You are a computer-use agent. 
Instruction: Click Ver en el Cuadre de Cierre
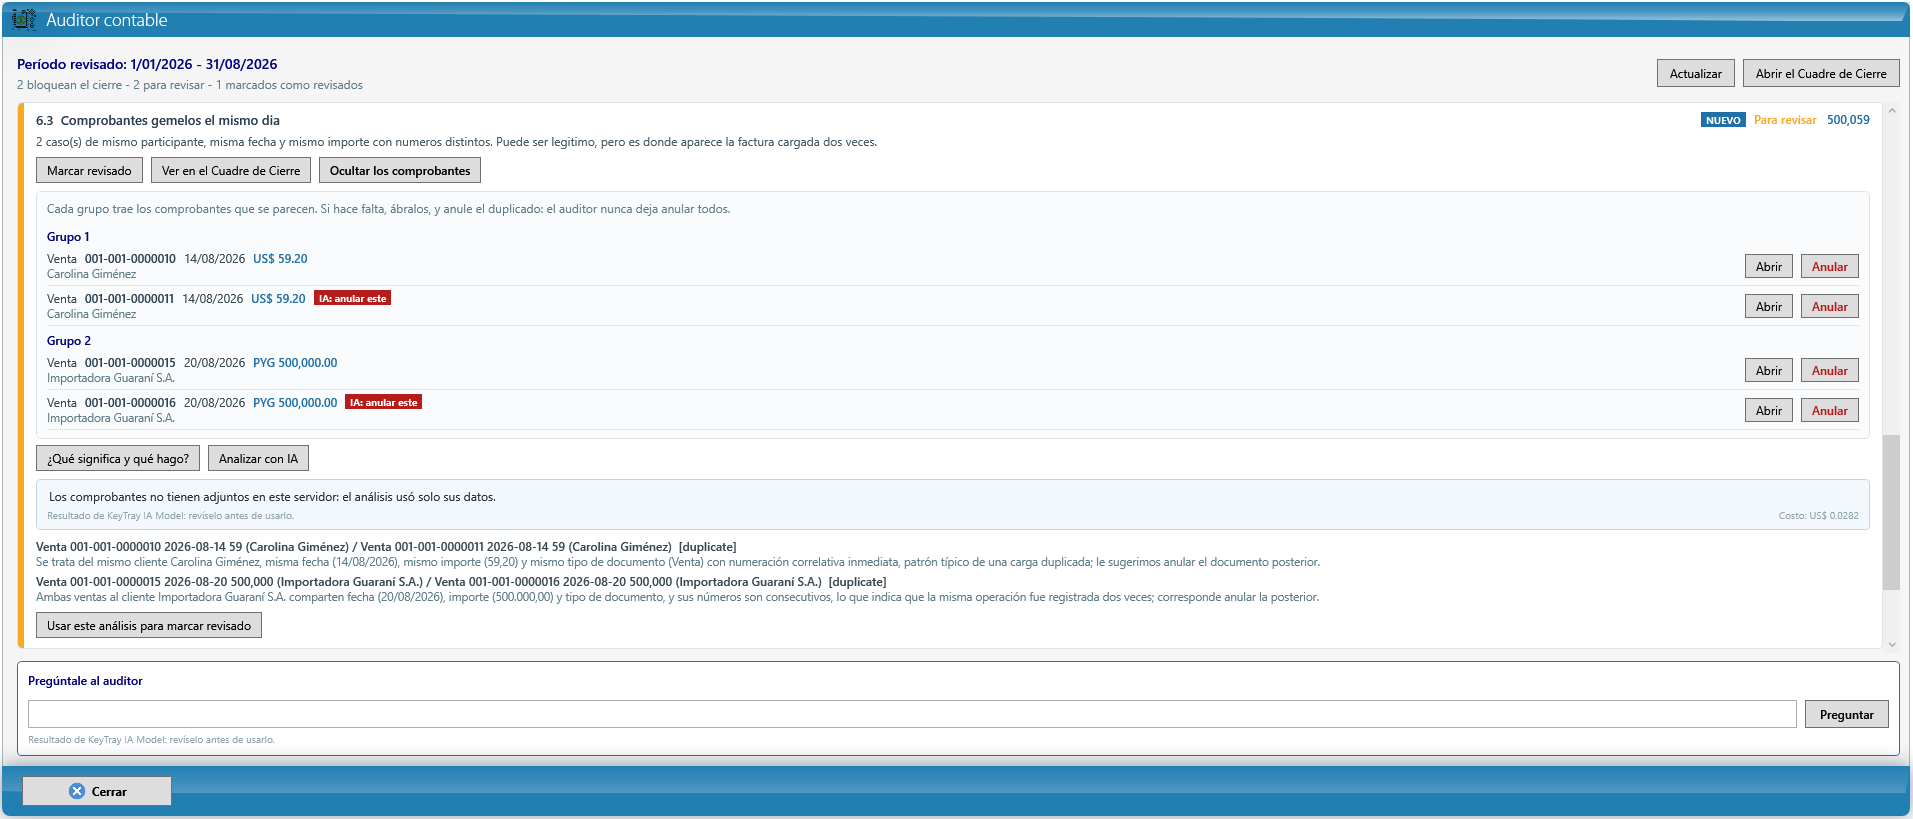pos(231,170)
